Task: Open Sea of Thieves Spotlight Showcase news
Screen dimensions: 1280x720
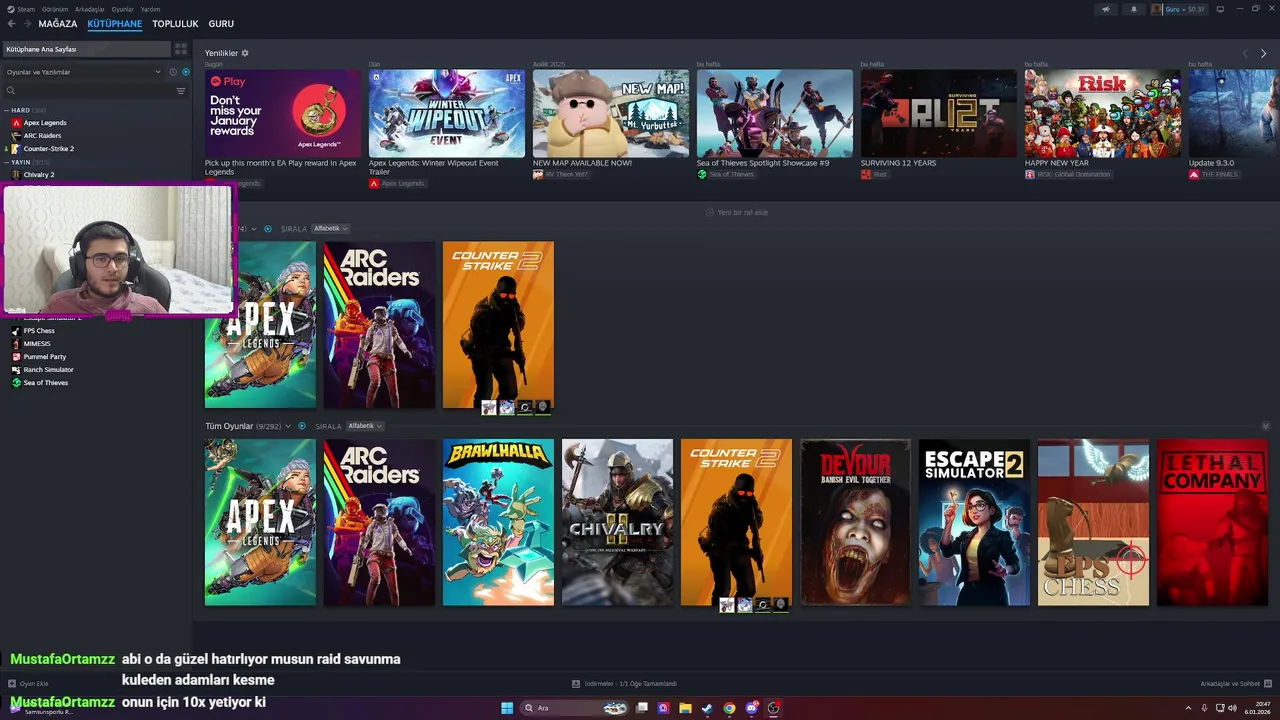Action: pyautogui.click(x=775, y=113)
